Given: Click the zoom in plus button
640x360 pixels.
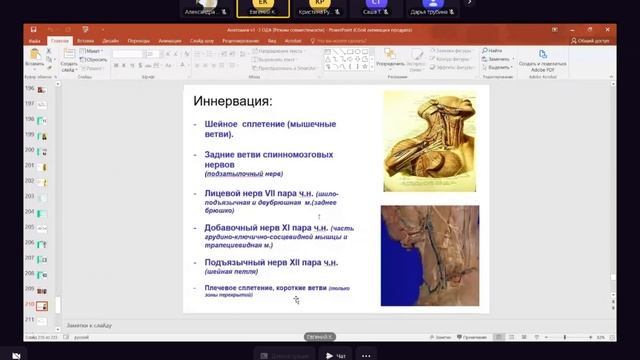Looking at the screenshot, I should pos(591,337).
